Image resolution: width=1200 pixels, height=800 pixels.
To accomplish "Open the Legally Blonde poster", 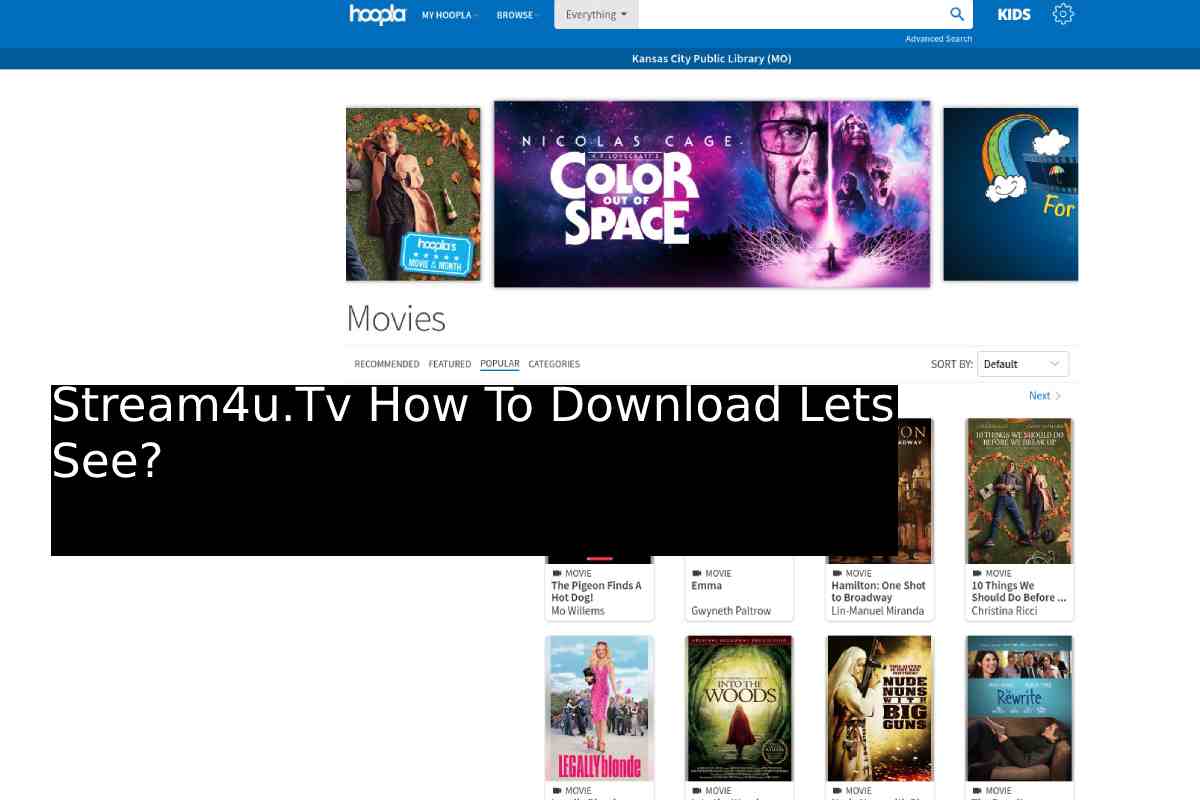I will pos(599,708).
